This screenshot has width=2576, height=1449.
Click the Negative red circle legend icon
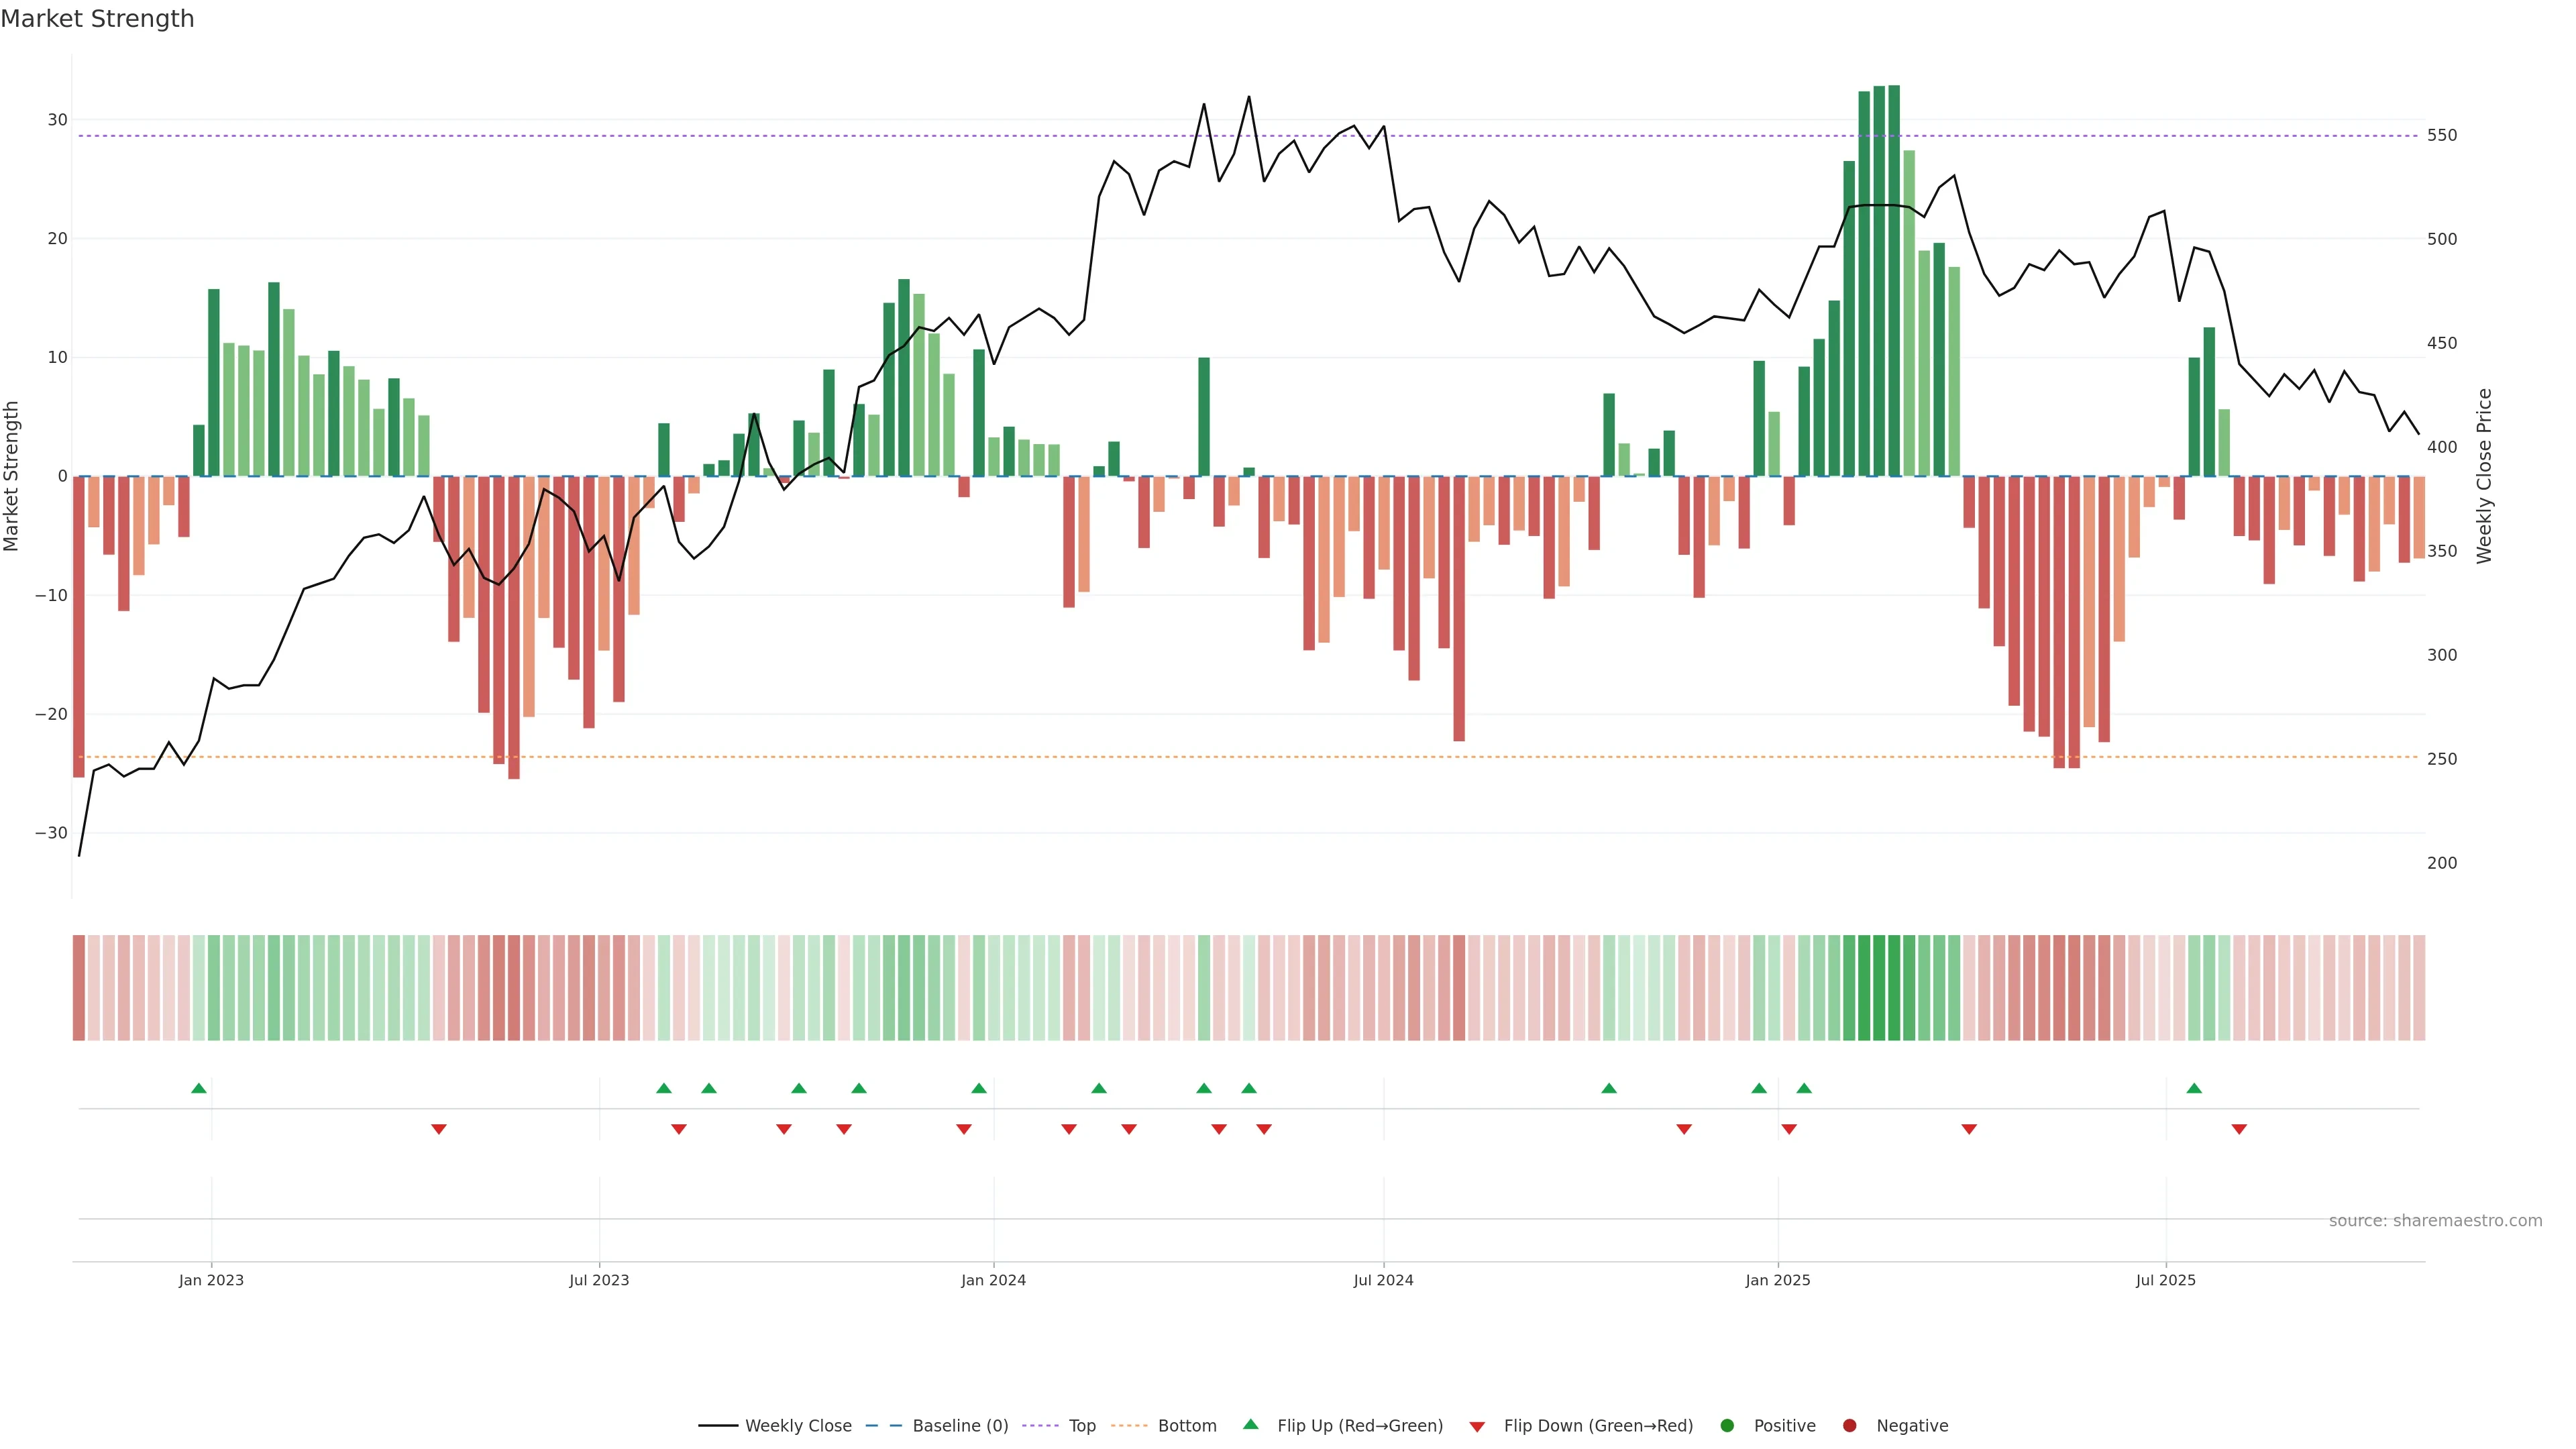click(x=1849, y=1425)
